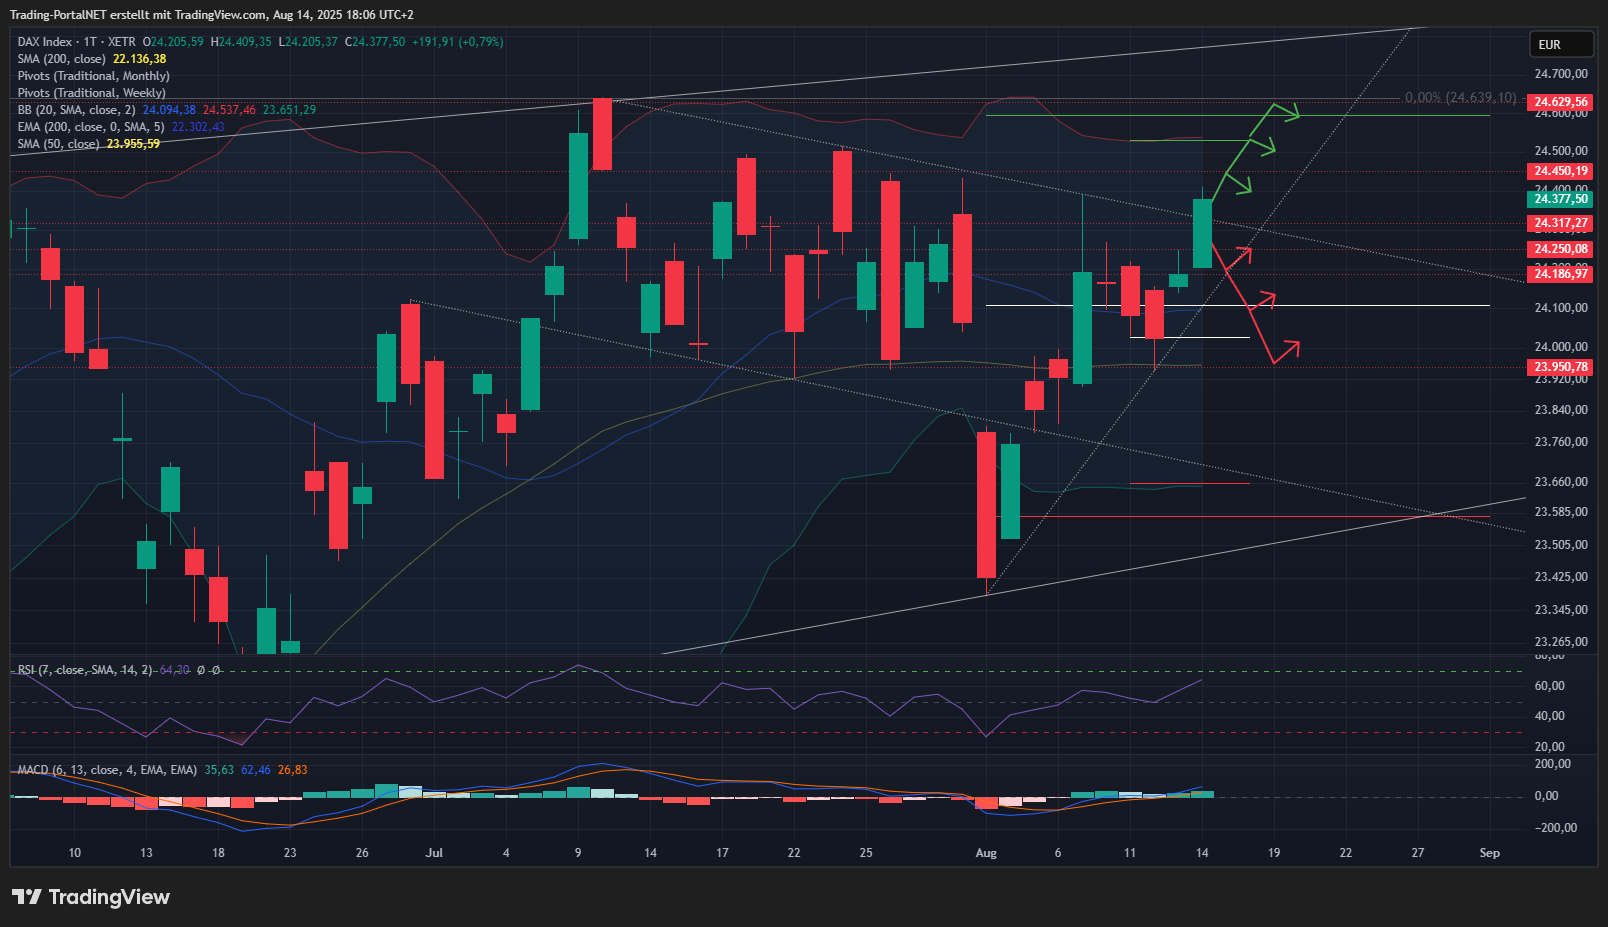
Task: Expand the Pivots (Traditional, Weekly) legend entry
Action: click(91, 93)
